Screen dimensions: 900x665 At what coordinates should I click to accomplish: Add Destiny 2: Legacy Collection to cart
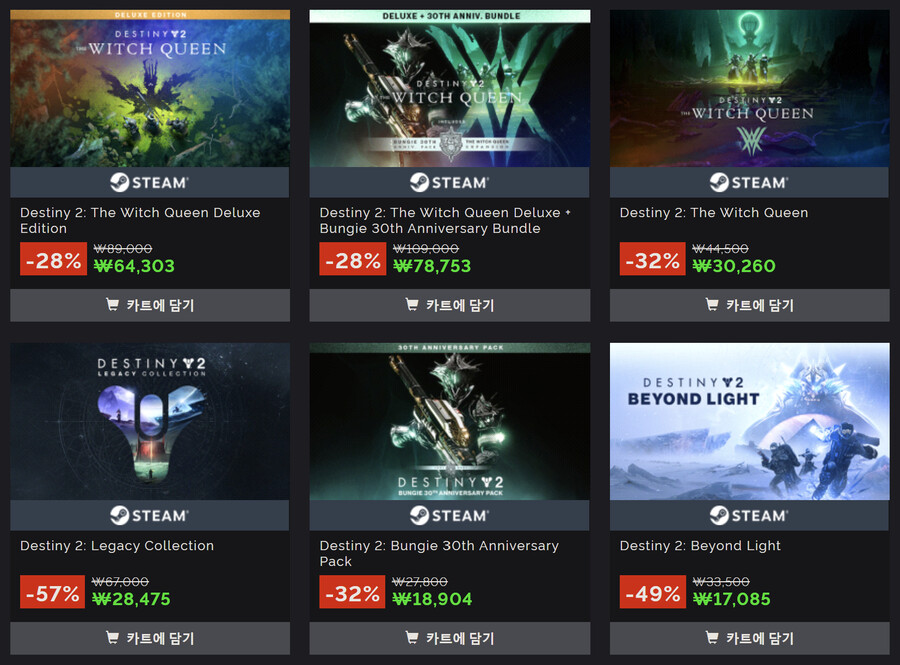[x=150, y=638]
